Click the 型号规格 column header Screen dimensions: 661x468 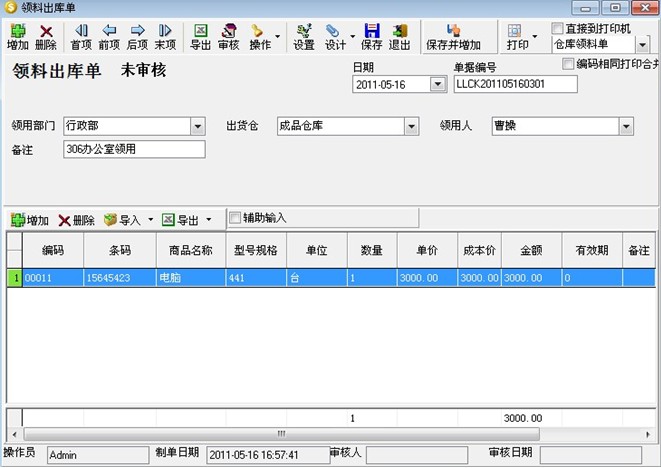(x=256, y=250)
